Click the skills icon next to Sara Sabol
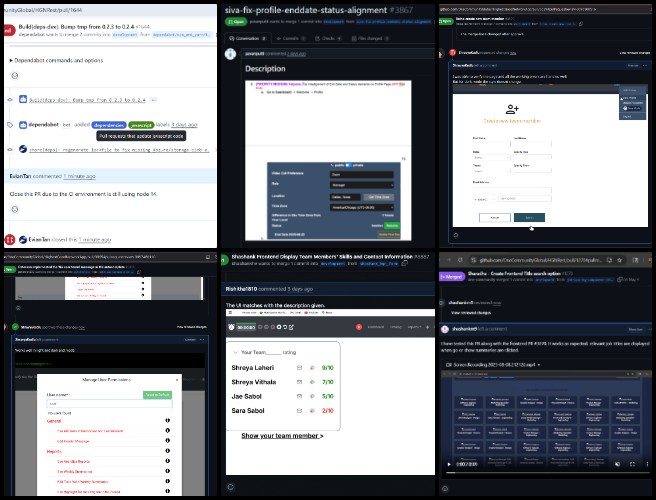The width and height of the screenshot is (656, 500). (312, 411)
